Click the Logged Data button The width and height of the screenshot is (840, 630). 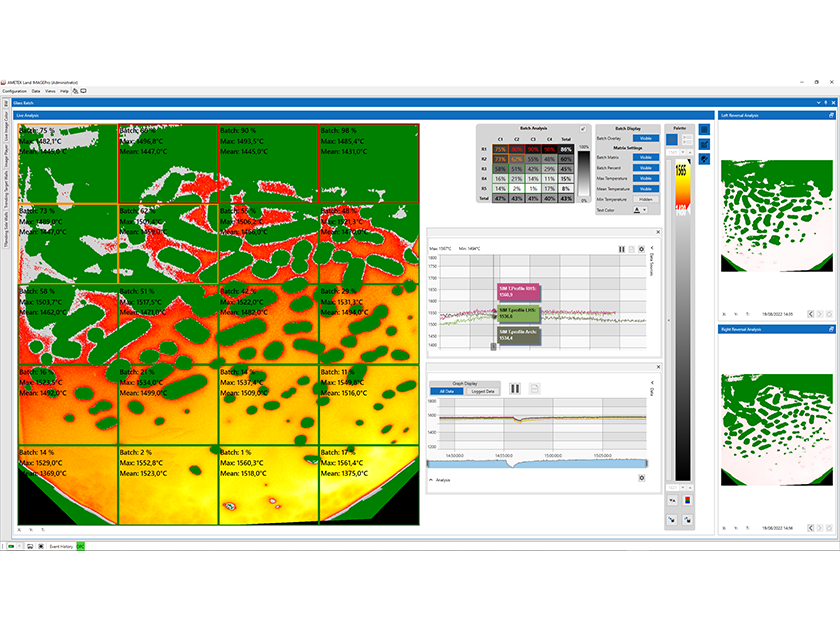(483, 391)
